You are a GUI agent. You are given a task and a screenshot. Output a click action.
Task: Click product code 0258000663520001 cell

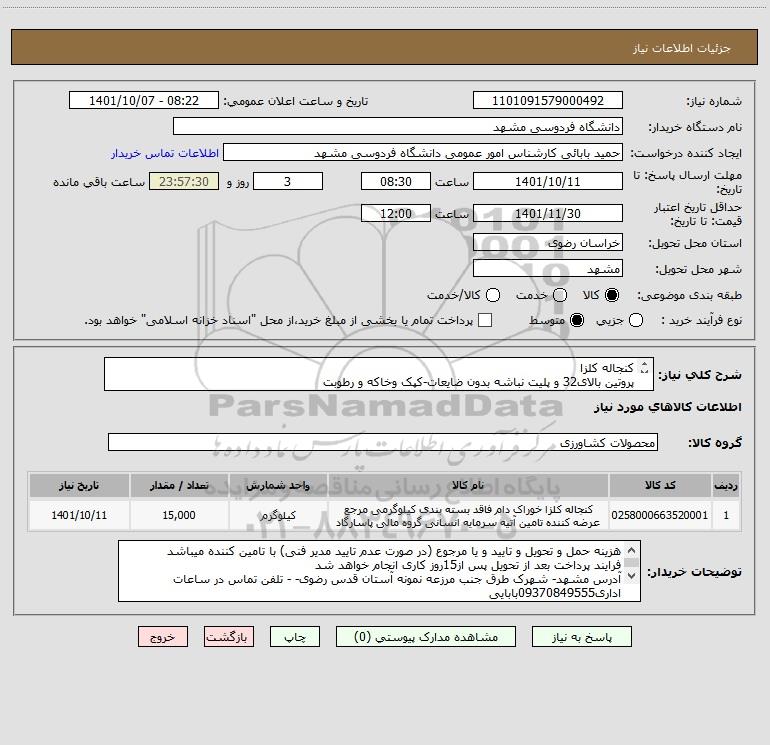660,515
